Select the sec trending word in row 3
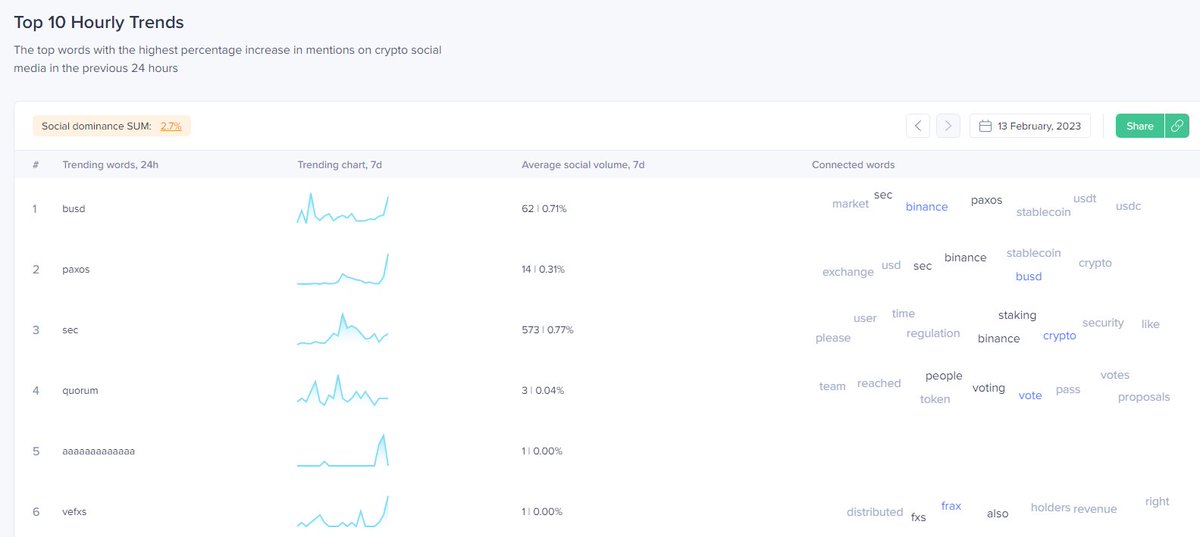Viewport: 1200px width, 537px height. 71,330
